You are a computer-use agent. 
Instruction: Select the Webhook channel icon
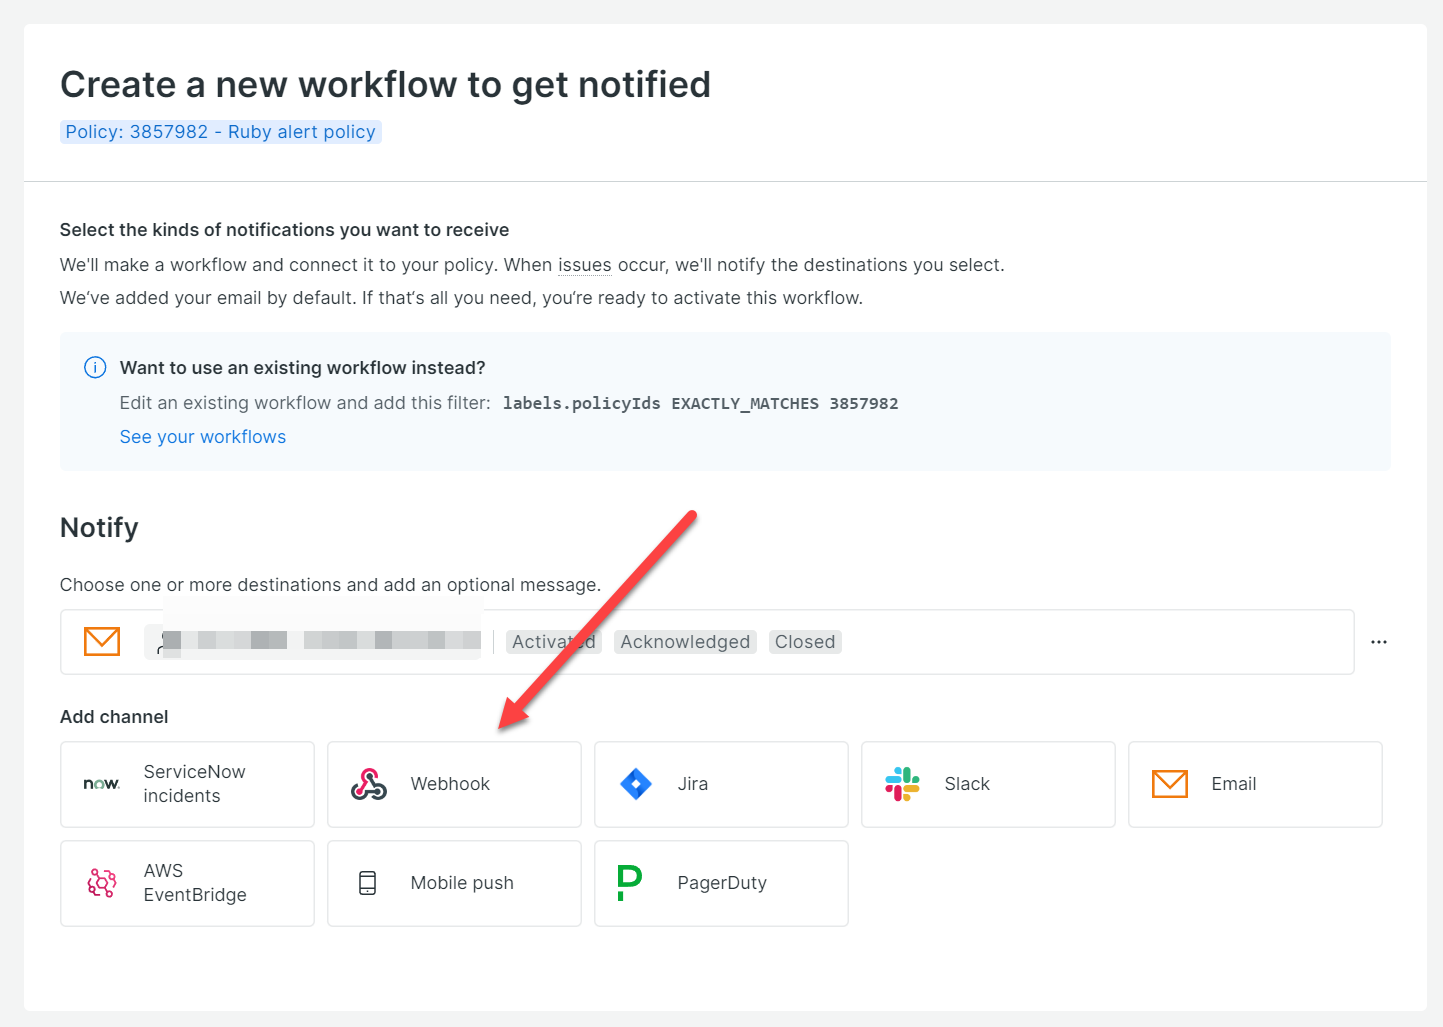369,784
